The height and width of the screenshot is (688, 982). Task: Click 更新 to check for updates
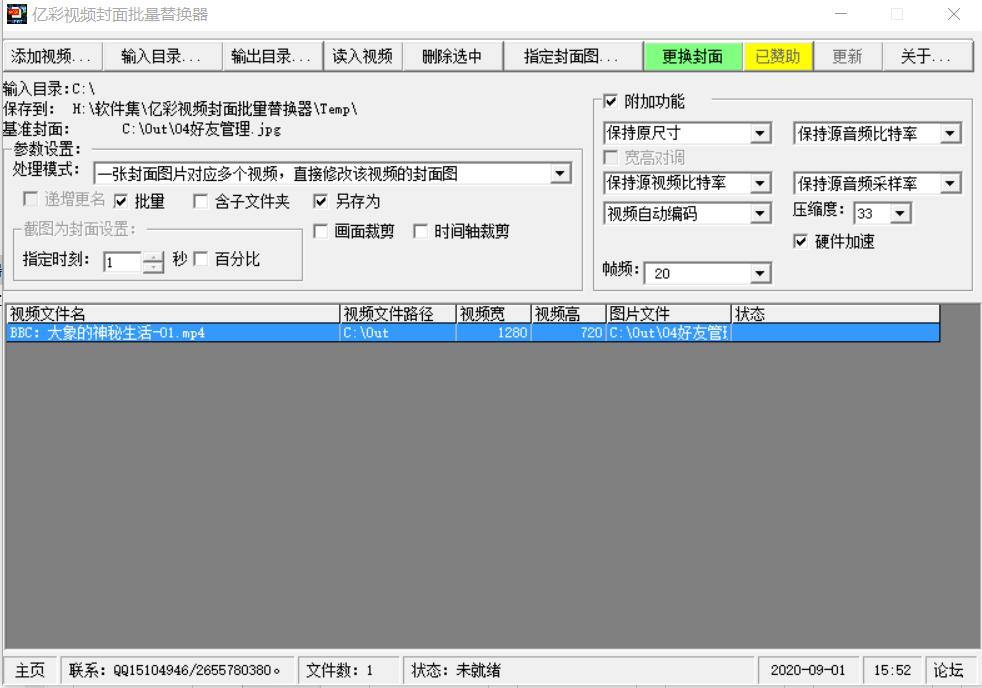pyautogui.click(x=847, y=55)
